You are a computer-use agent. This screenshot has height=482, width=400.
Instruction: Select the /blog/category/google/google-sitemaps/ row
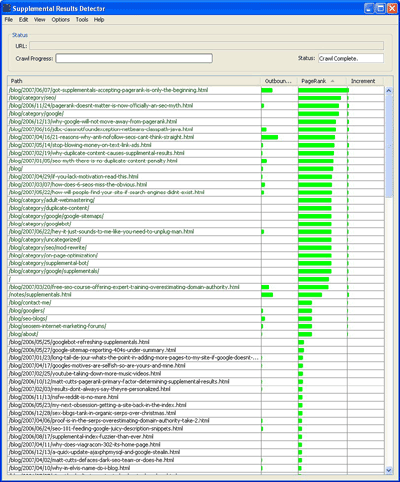pos(196,216)
